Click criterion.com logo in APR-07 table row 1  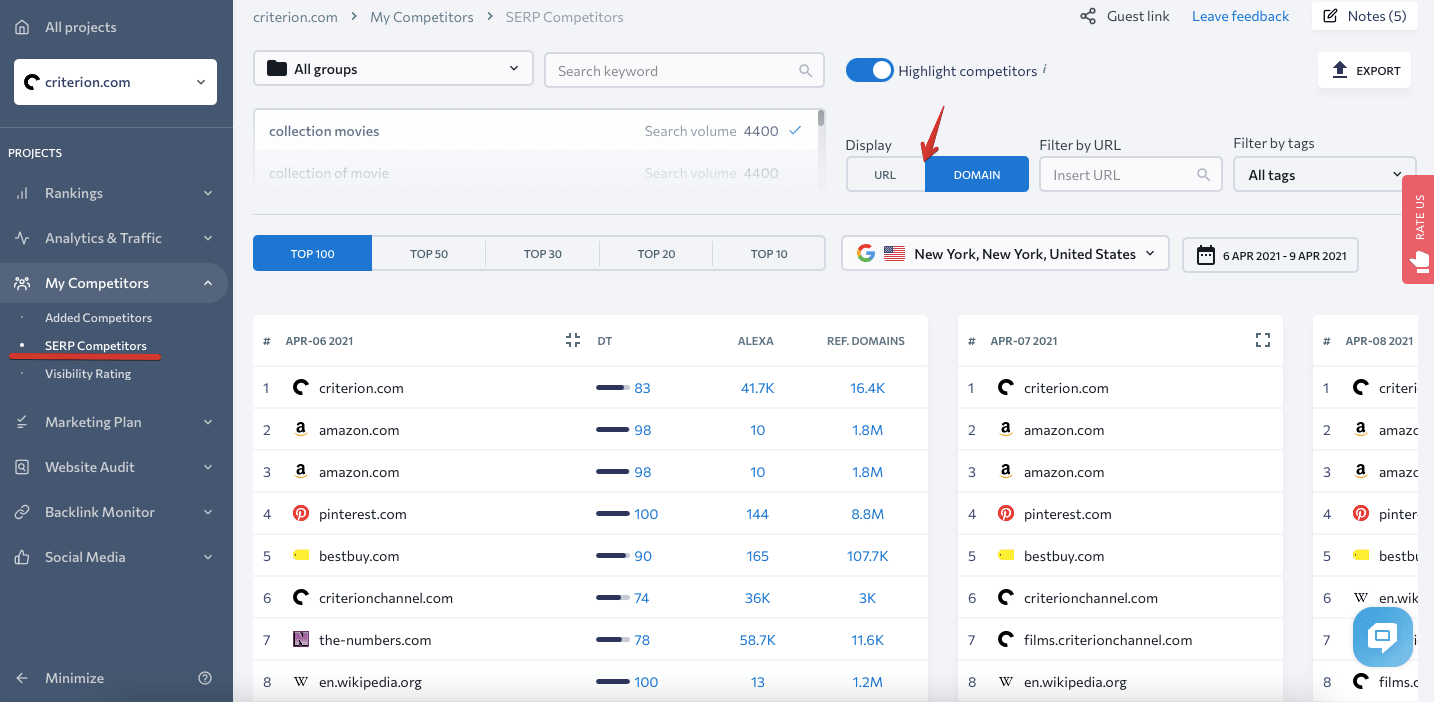point(1006,388)
